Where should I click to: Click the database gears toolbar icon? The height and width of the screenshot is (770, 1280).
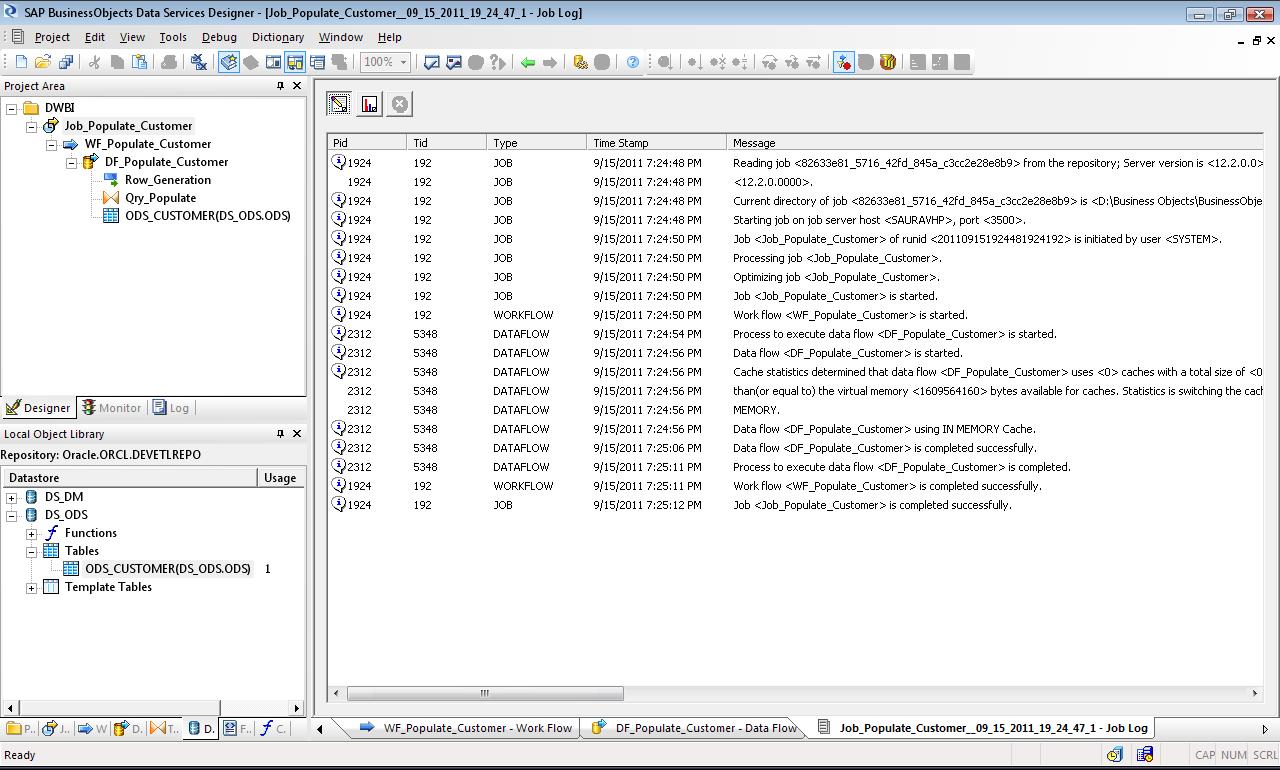tap(580, 62)
